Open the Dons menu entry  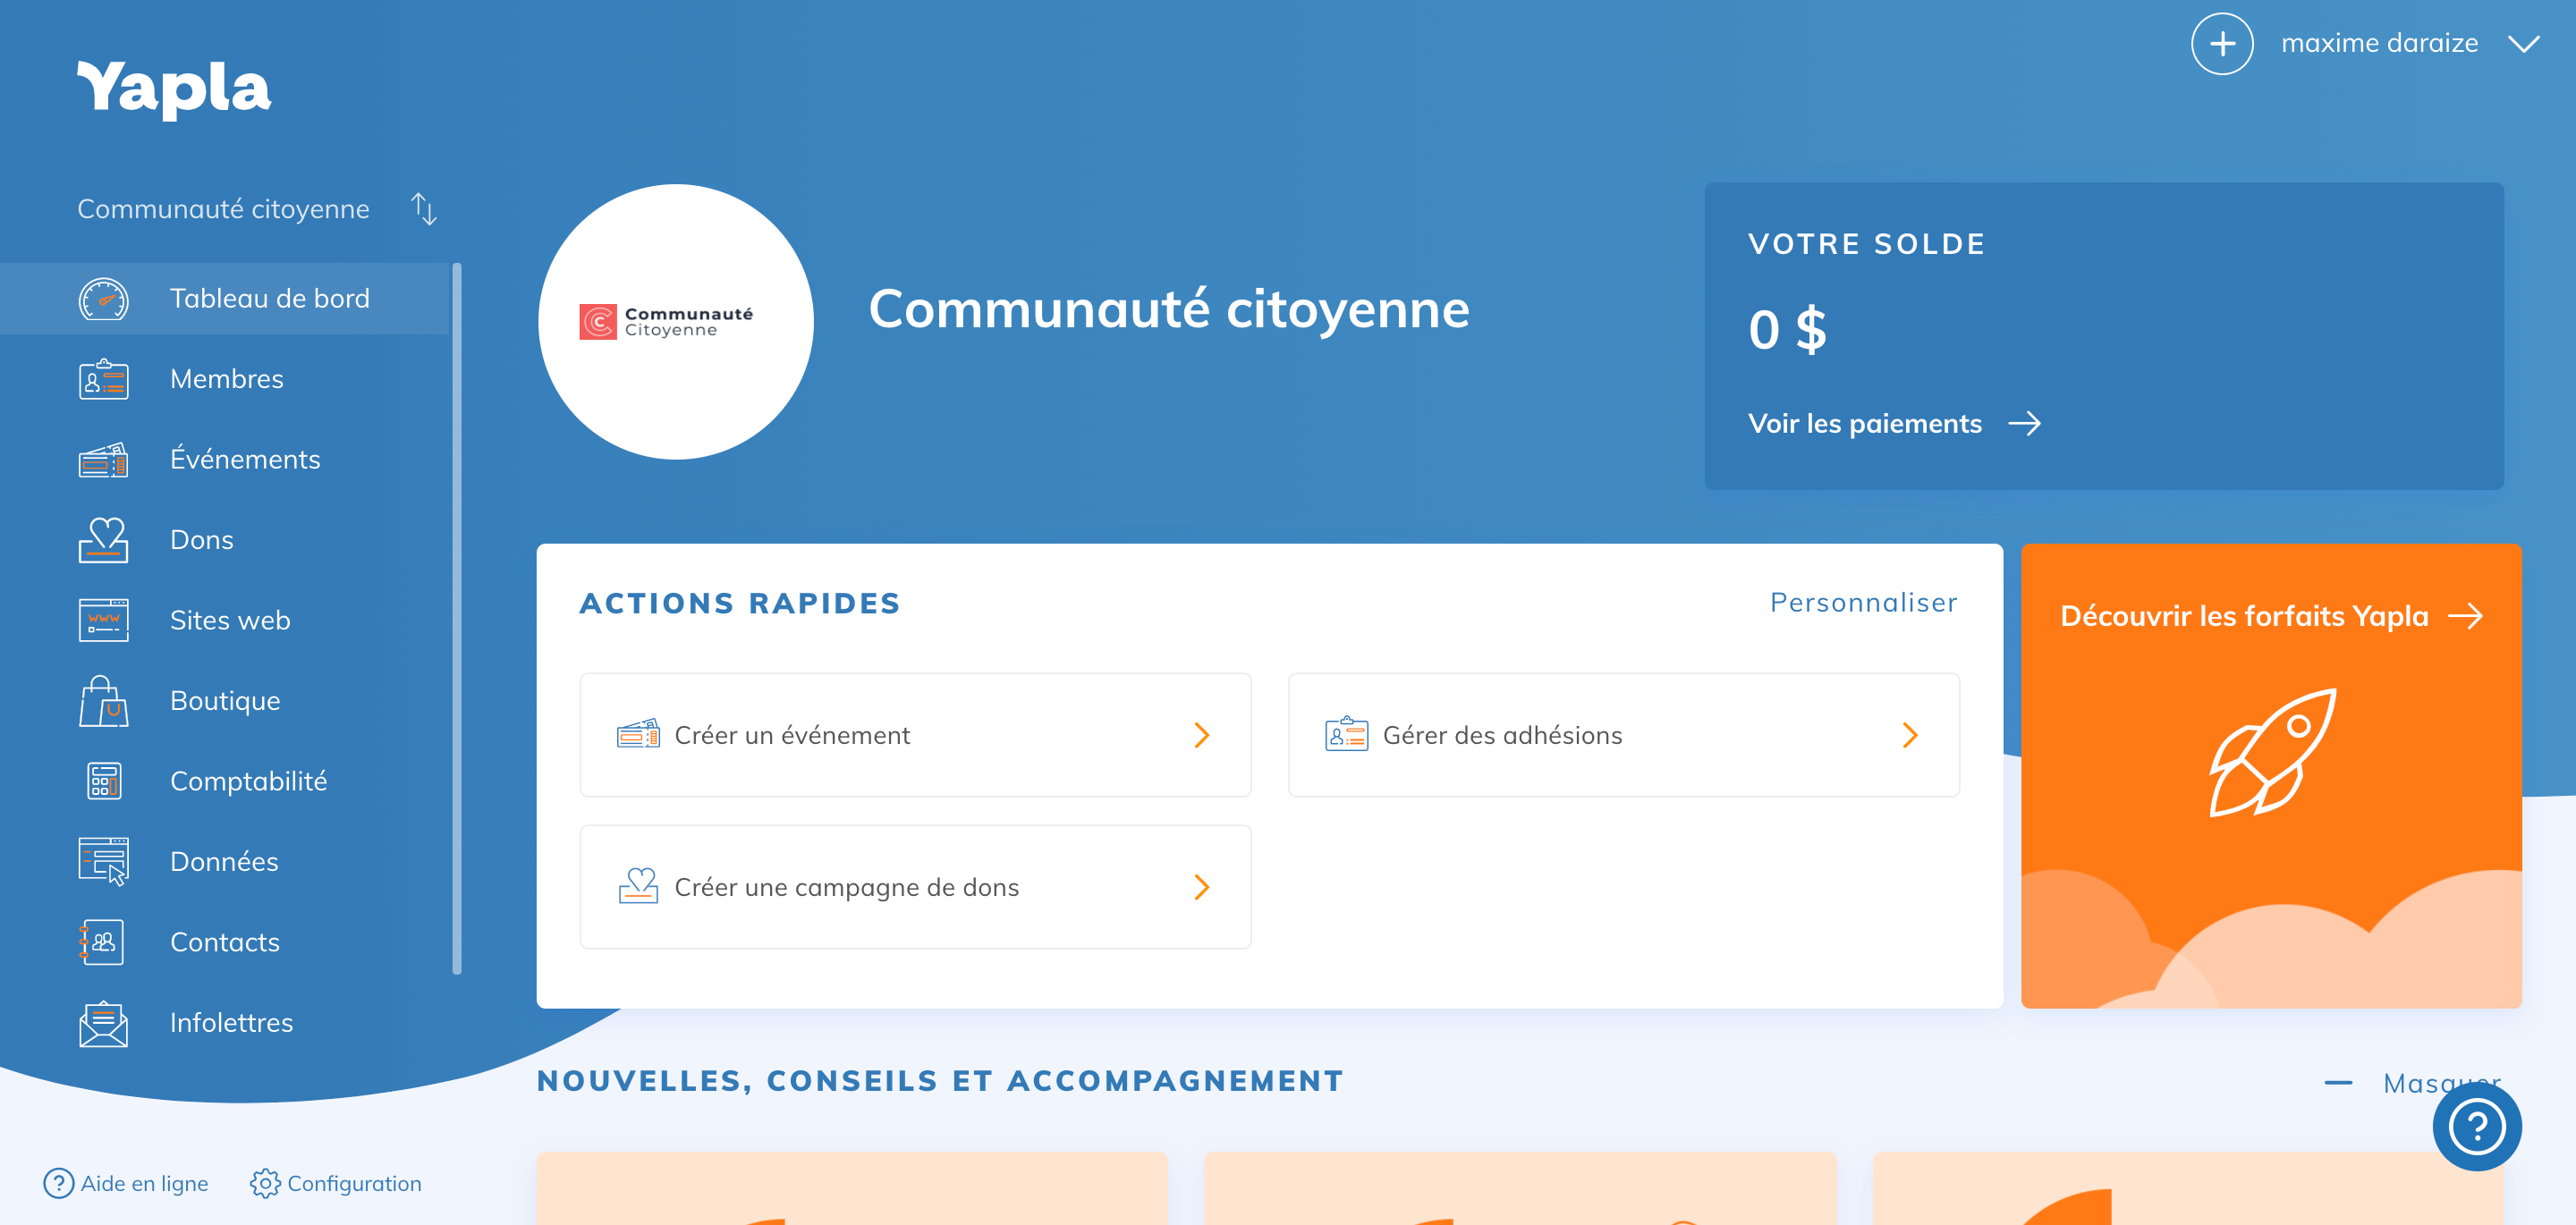click(x=200, y=539)
